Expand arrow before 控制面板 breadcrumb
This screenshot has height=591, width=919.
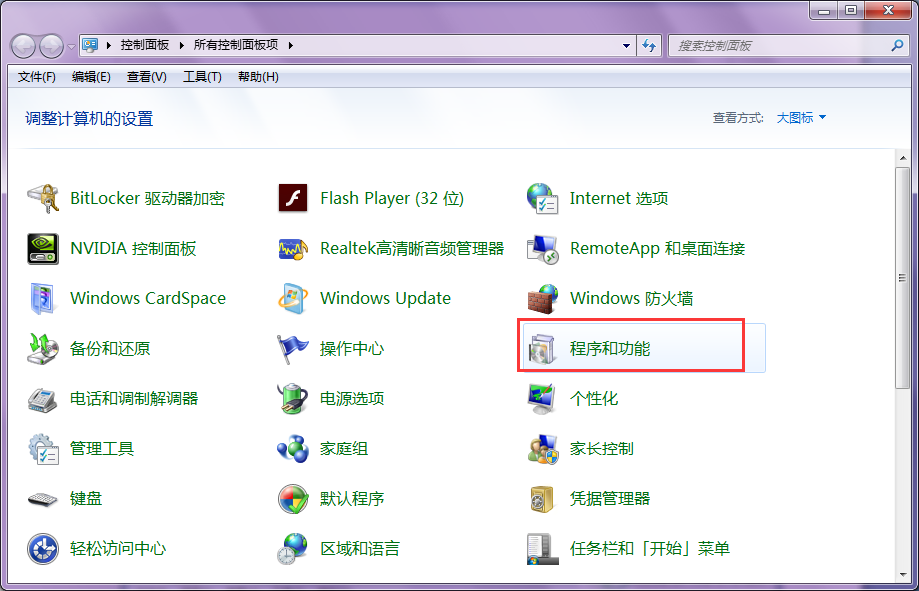tap(109, 45)
